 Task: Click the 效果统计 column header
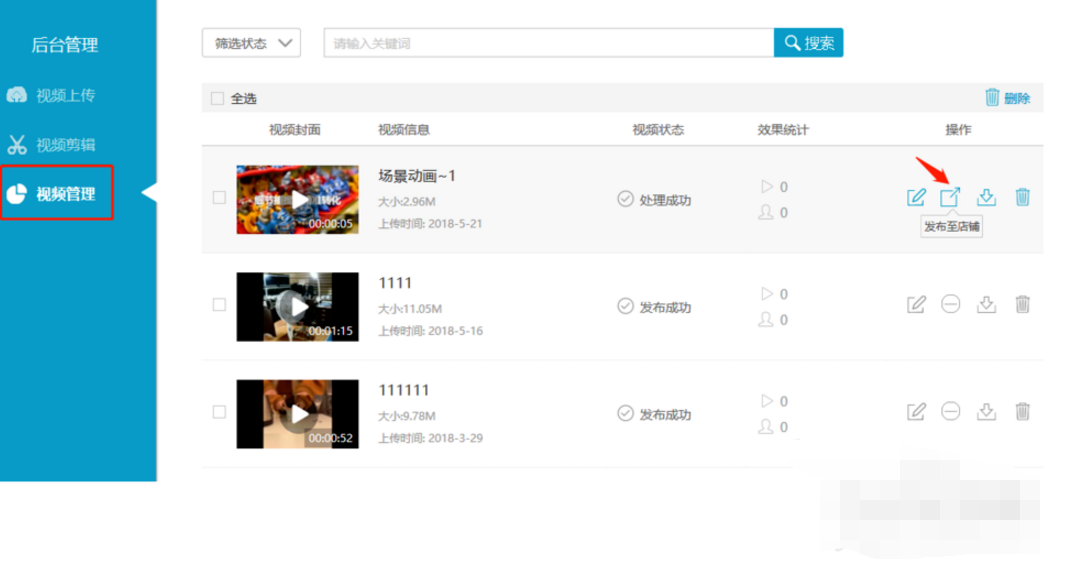(783, 130)
